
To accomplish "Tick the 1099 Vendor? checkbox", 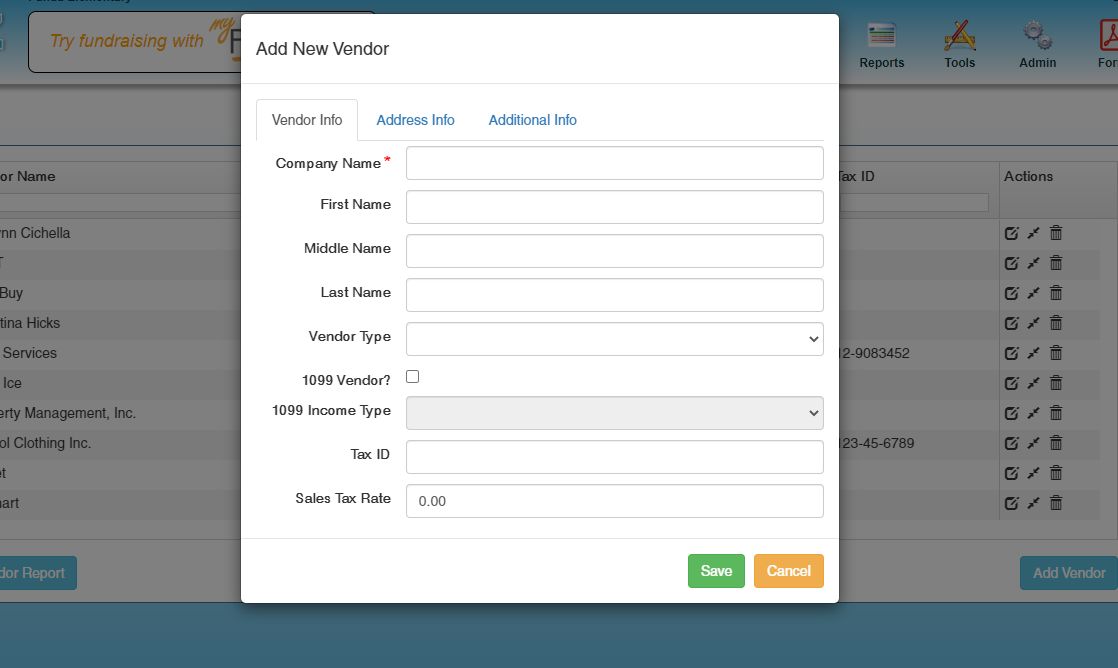I will click(413, 377).
